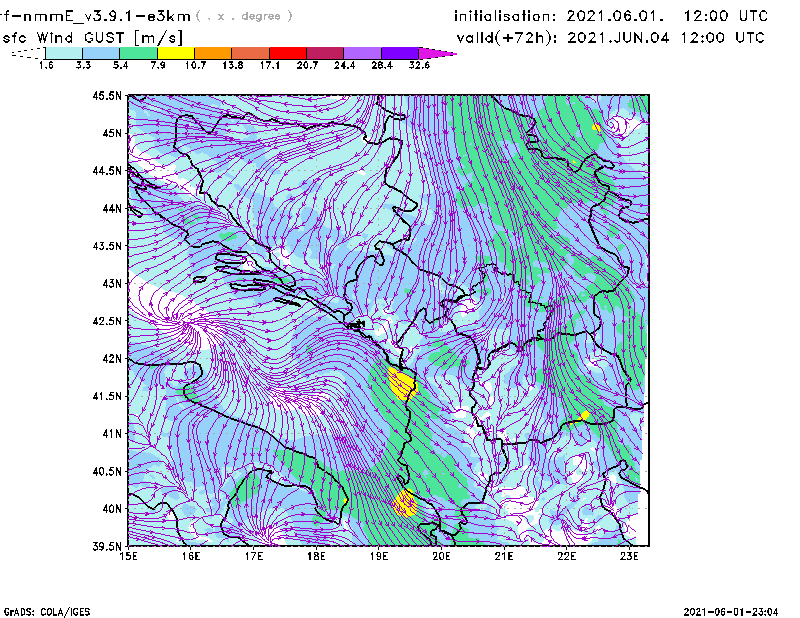Click the legend value "28.4"

click(382, 65)
